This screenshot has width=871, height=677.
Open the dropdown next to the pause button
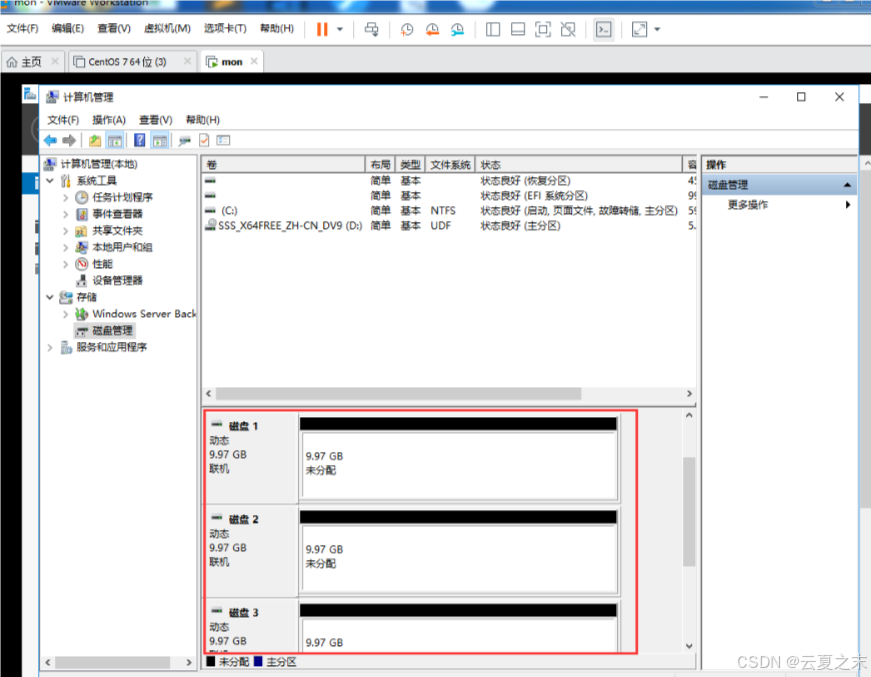[340, 29]
